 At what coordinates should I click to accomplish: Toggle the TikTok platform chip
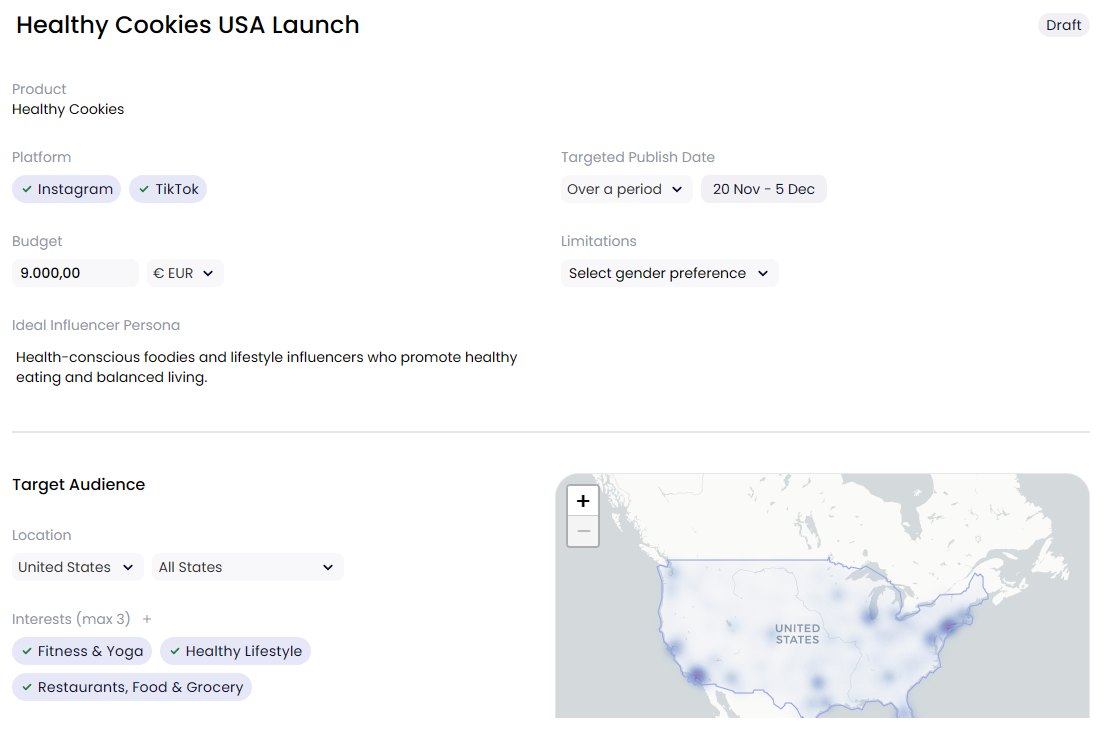click(168, 189)
